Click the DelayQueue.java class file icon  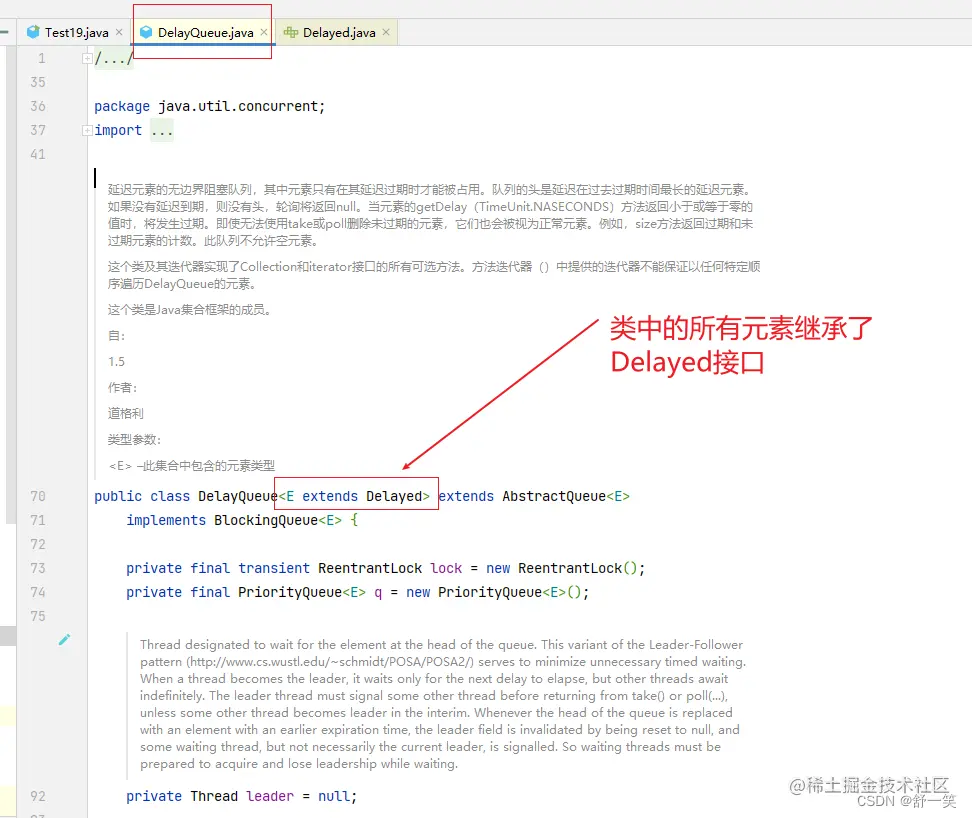[x=146, y=32]
